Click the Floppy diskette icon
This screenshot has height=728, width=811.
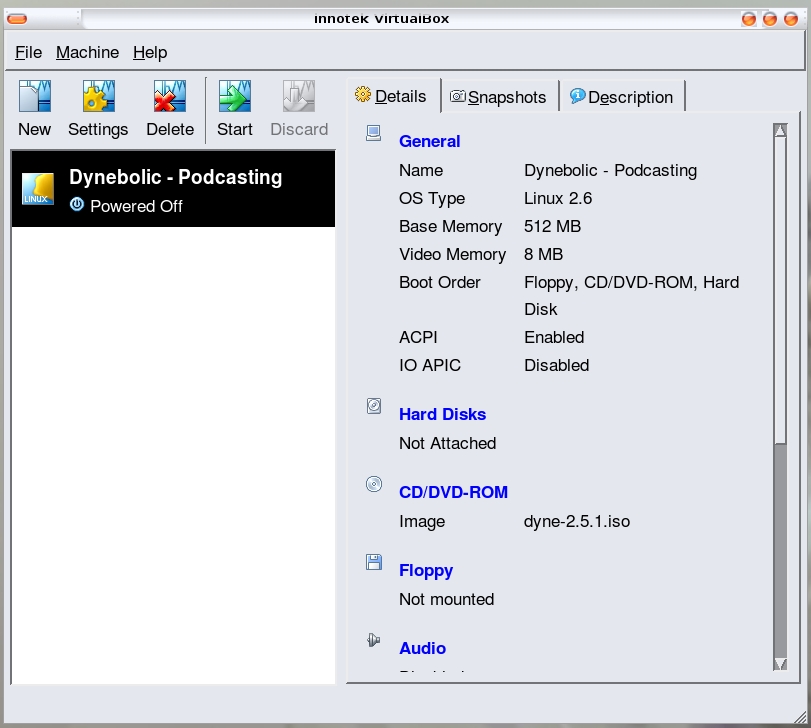point(374,562)
